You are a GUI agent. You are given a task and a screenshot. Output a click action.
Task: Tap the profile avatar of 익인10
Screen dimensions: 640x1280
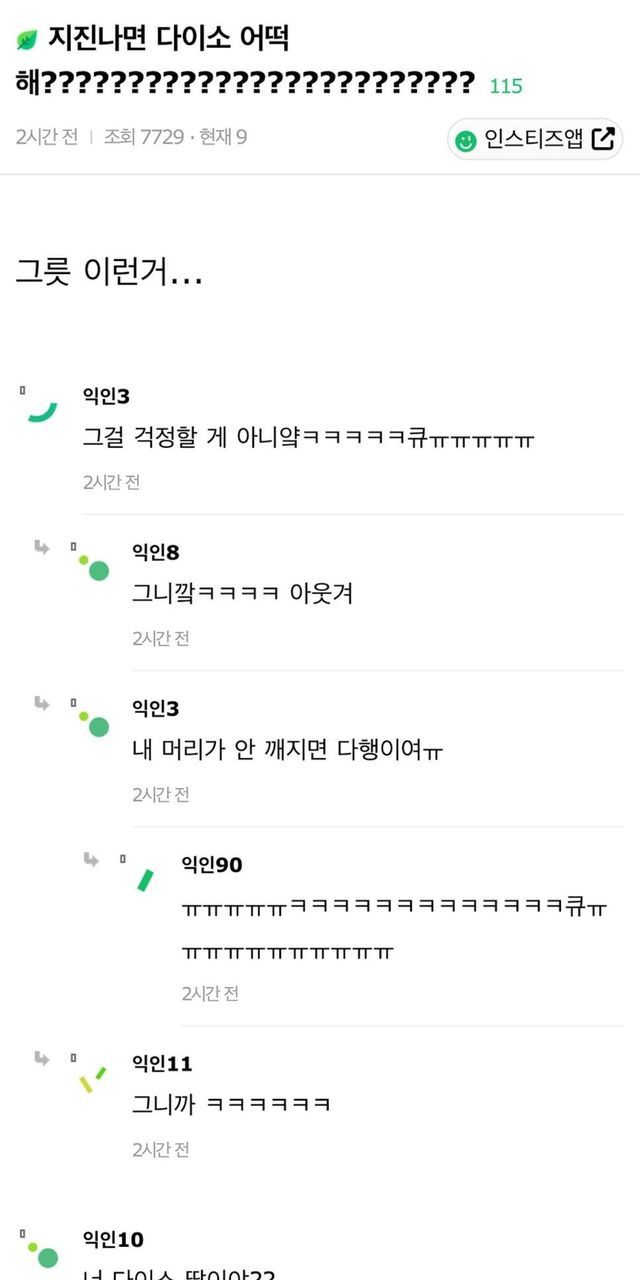point(43,1253)
